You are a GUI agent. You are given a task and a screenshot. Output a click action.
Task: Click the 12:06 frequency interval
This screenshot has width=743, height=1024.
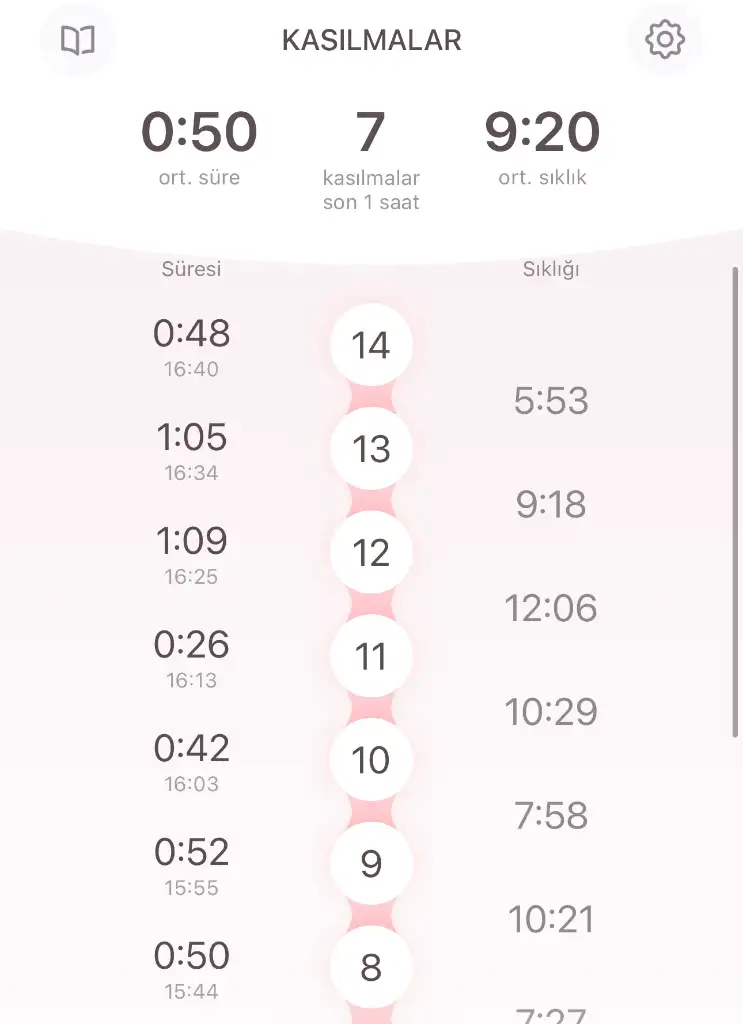tap(551, 608)
